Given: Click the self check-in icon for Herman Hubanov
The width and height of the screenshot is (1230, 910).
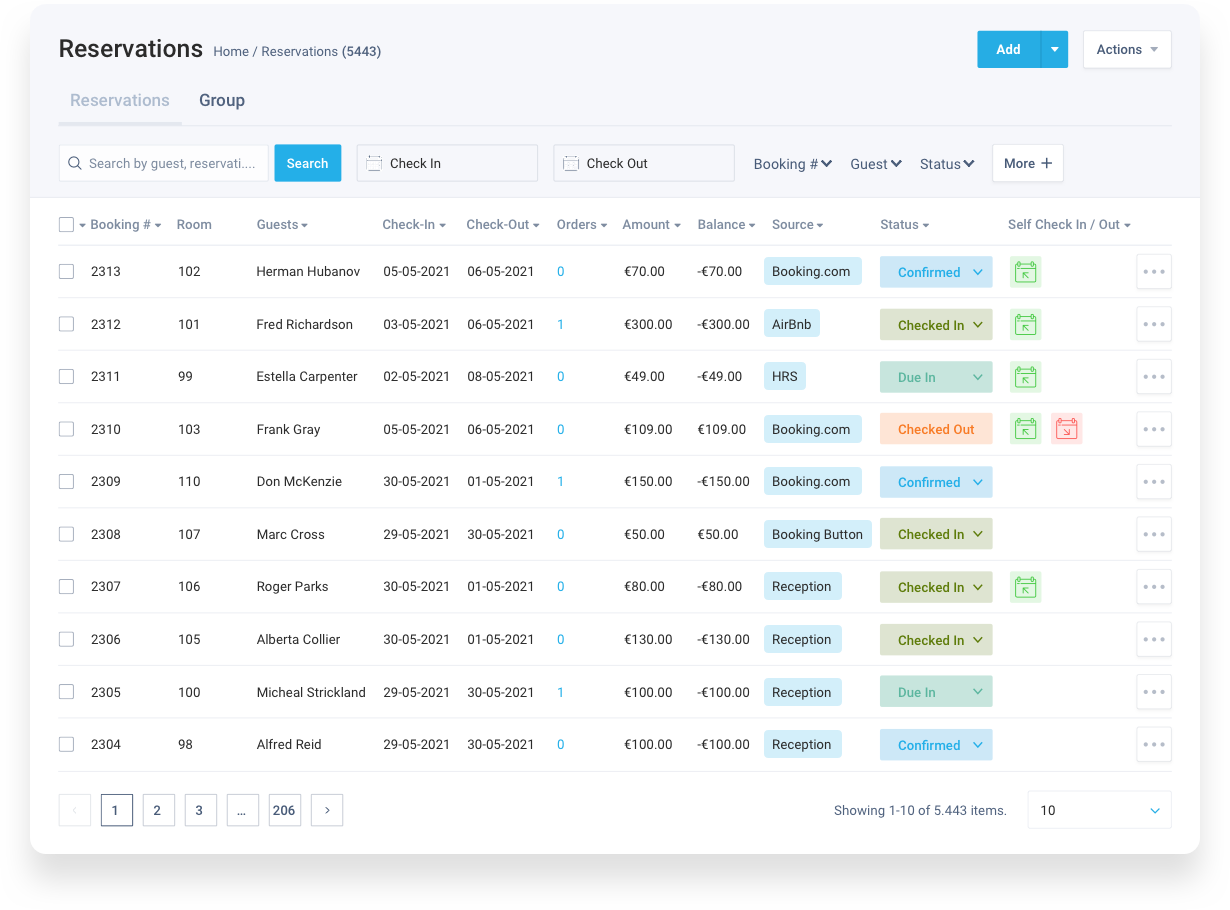Looking at the screenshot, I should pyautogui.click(x=1025, y=271).
